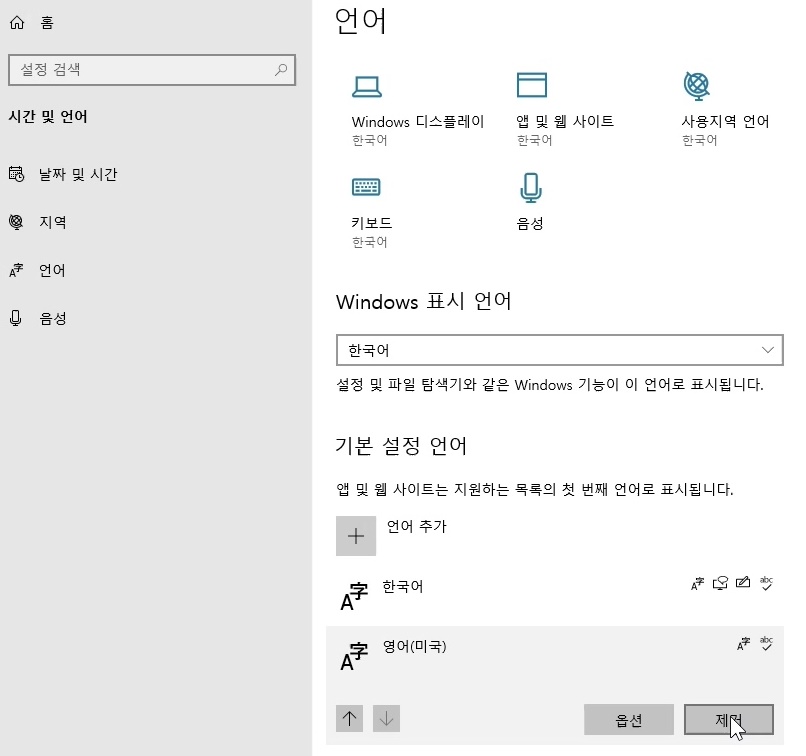
Task: Click the home icon next to 홈
Action: (17, 23)
